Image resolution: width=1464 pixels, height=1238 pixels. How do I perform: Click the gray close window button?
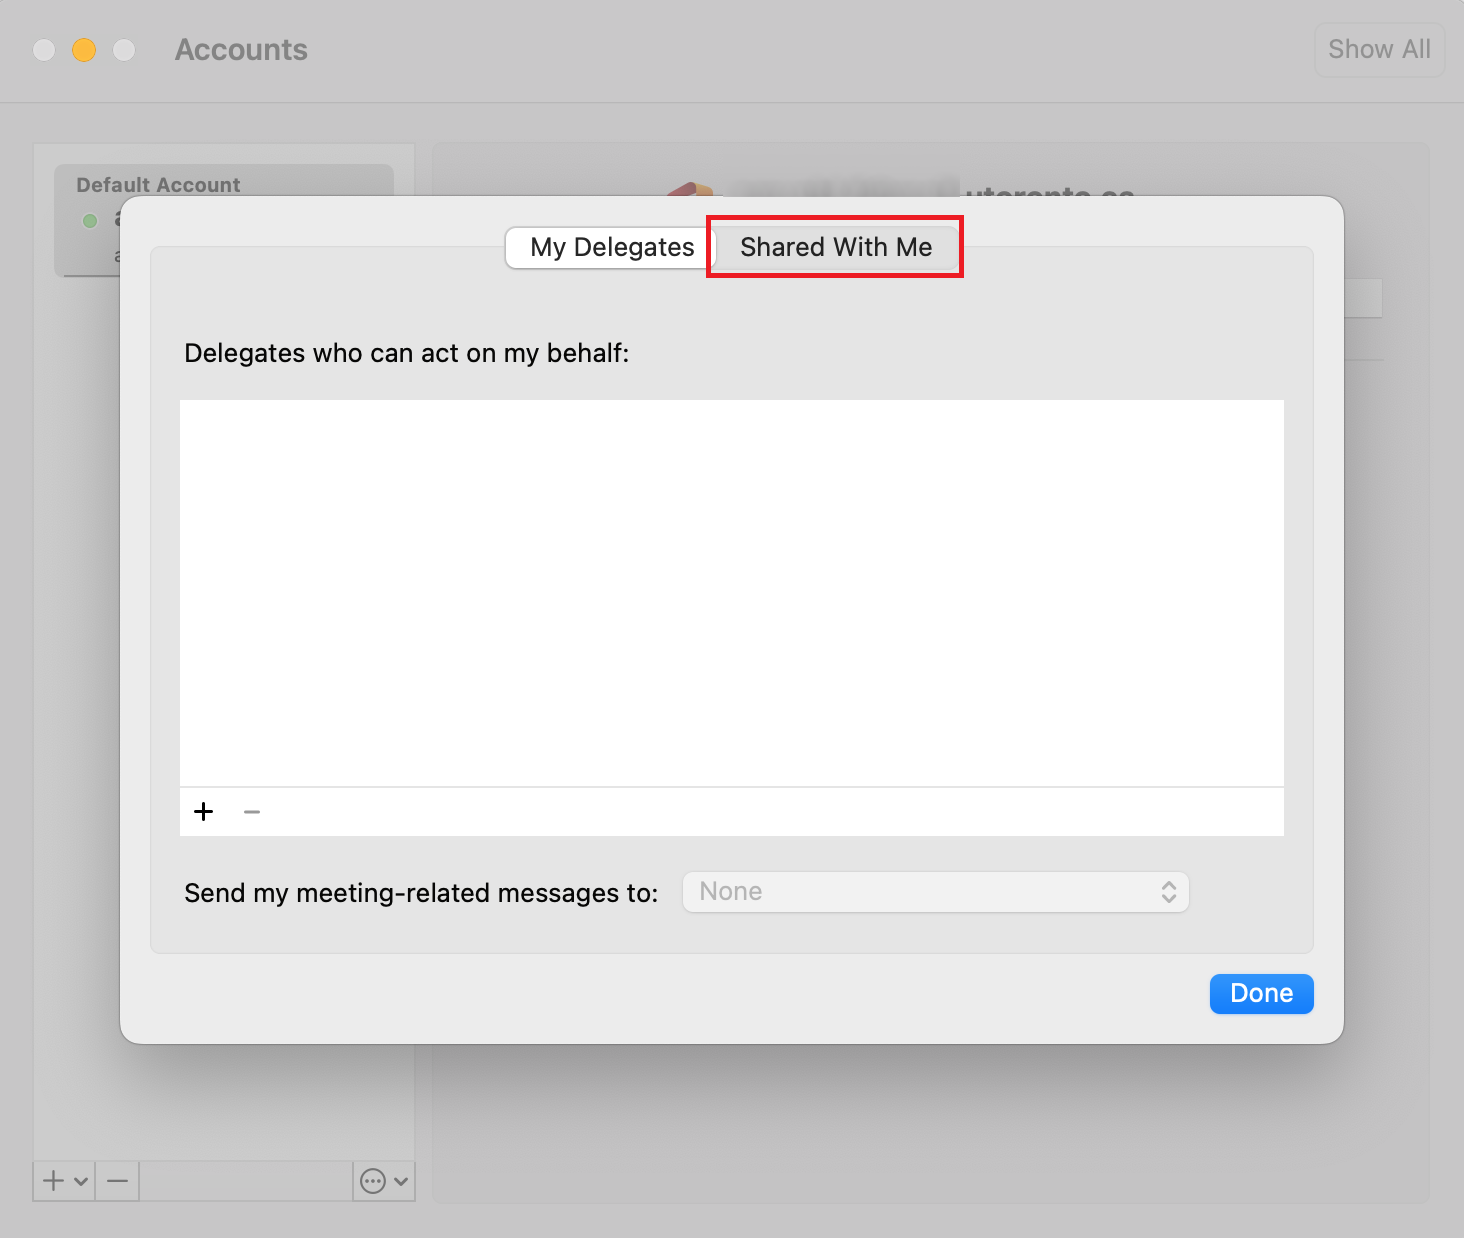(x=44, y=50)
